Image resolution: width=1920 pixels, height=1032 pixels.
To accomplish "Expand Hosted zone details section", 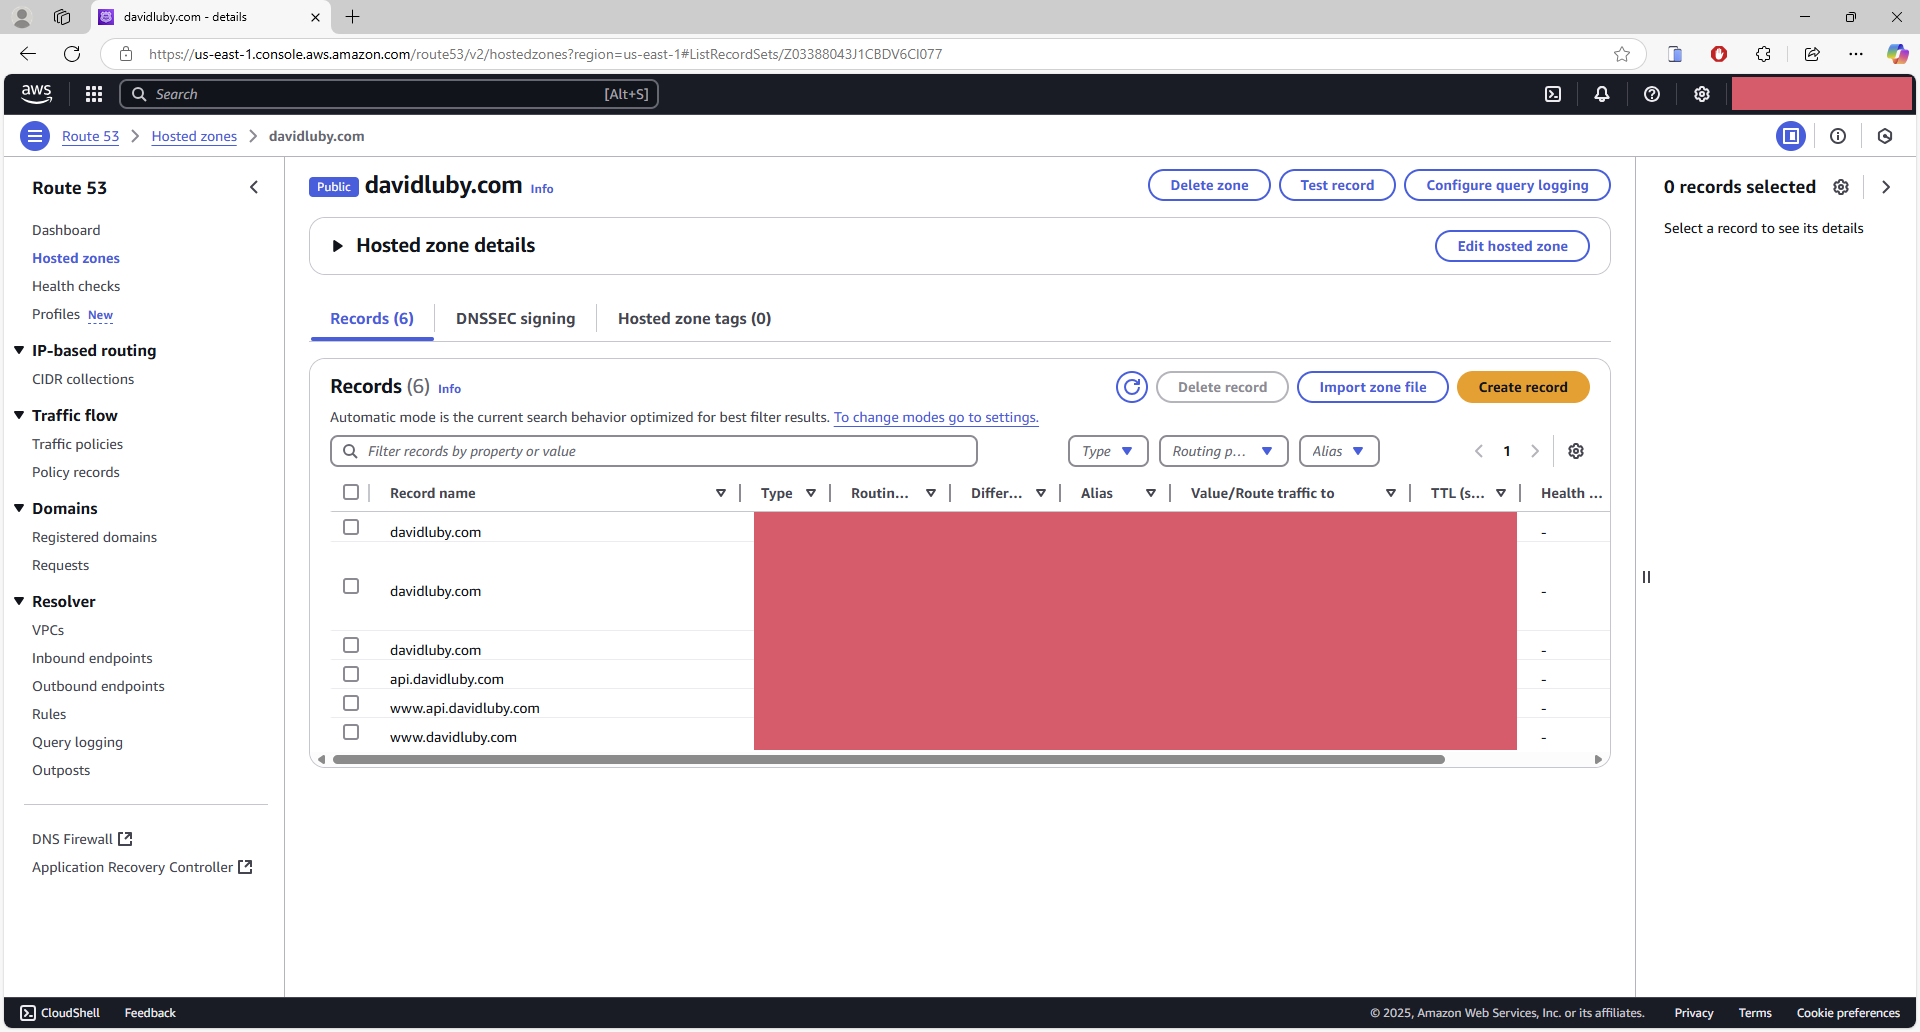I will (x=338, y=246).
